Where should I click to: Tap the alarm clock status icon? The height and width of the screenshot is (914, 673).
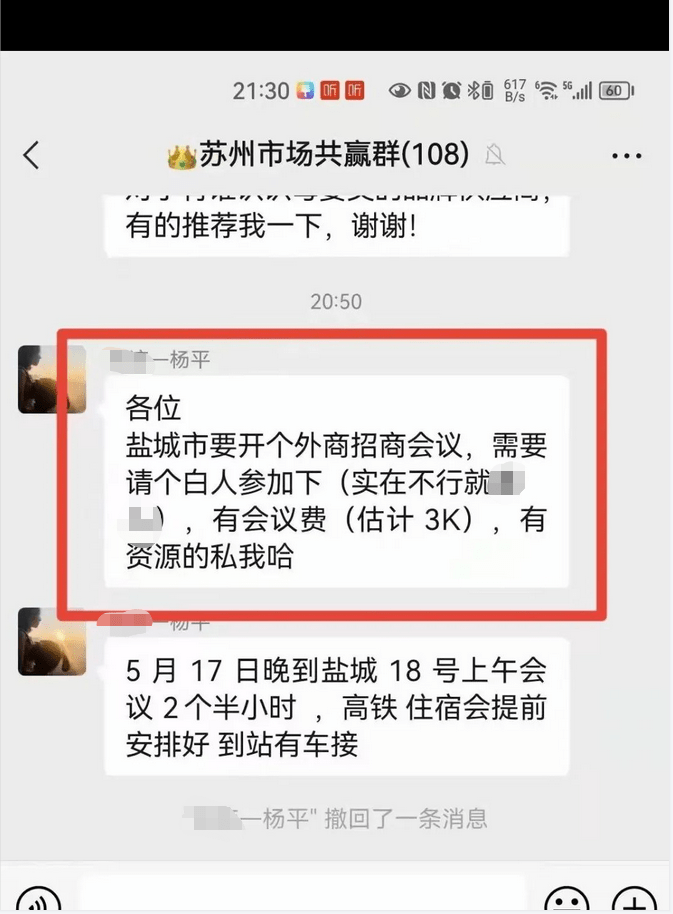pyautogui.click(x=451, y=90)
